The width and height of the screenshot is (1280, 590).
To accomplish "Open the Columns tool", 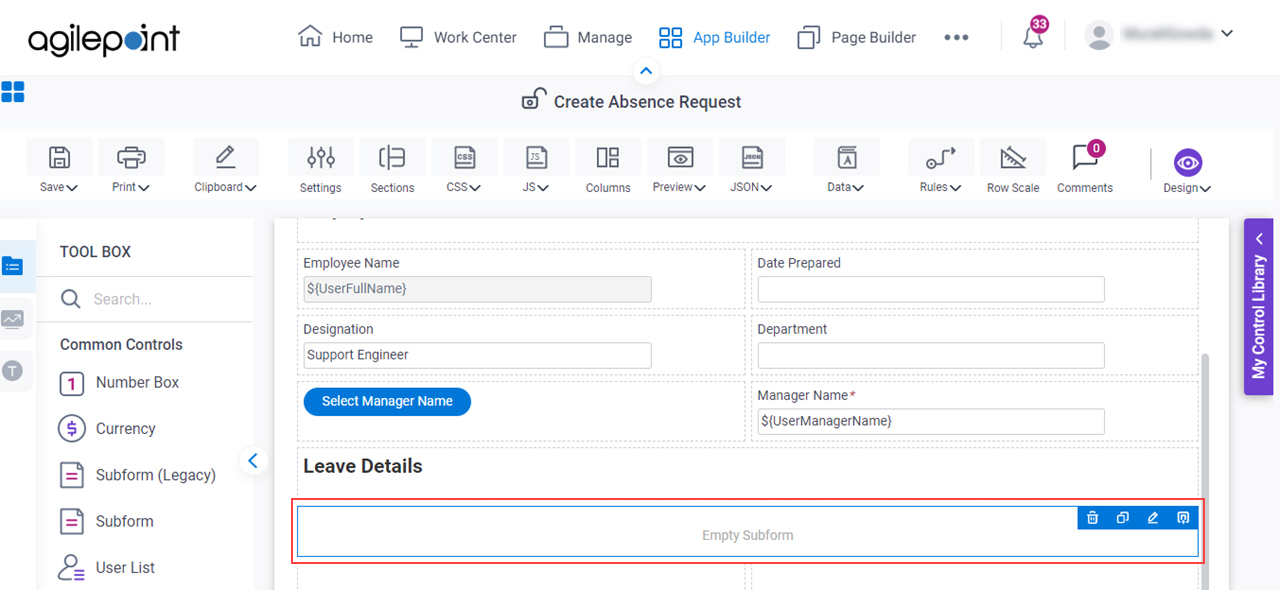I will click(608, 166).
